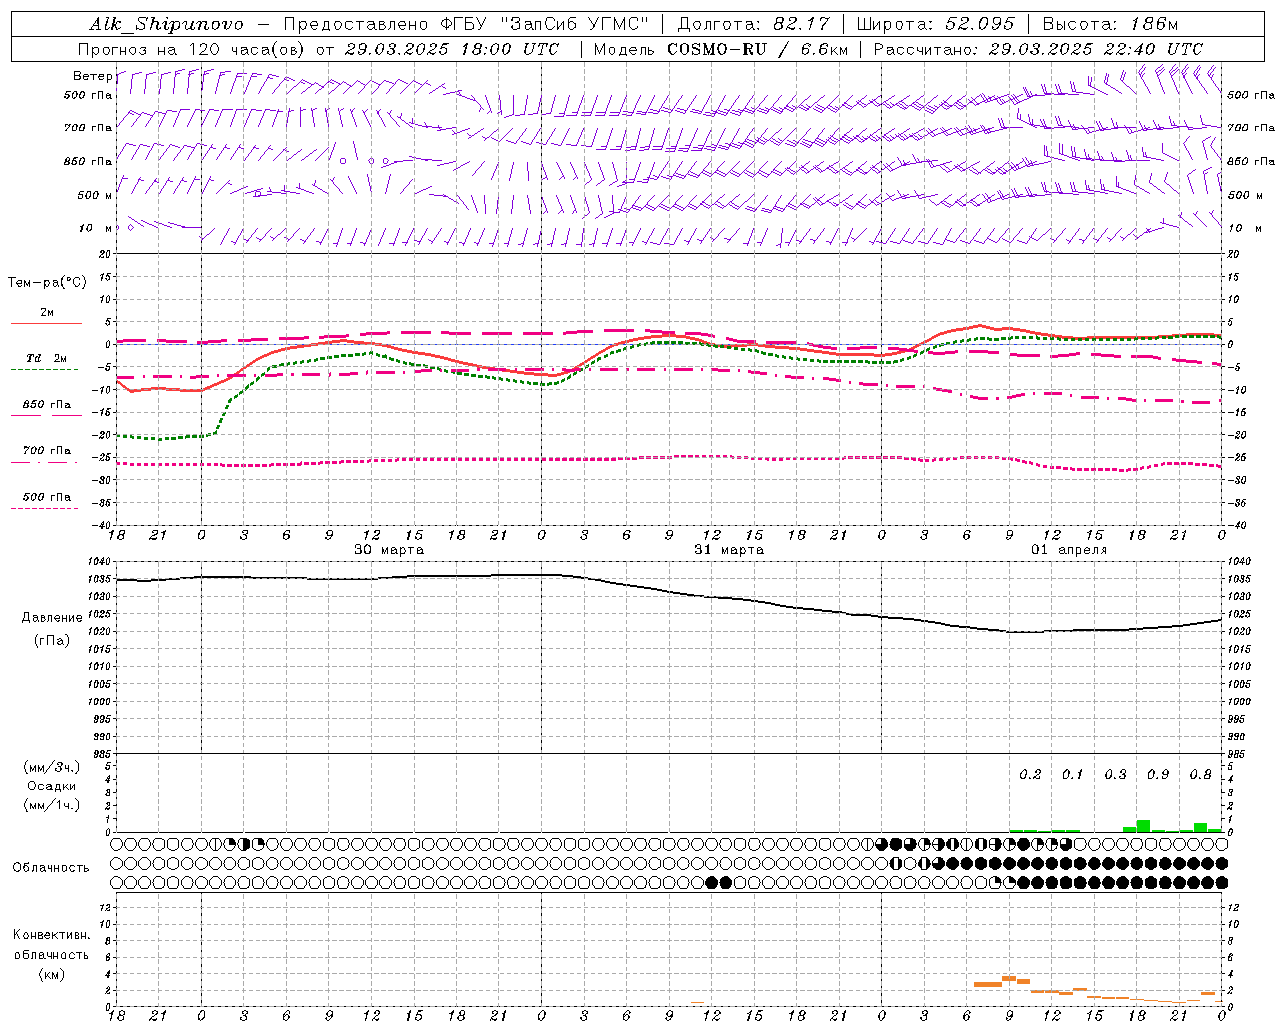This screenshot has width=1280, height=1024.
Task: Click the COSMO-RU model name in header
Action: (x=718, y=49)
